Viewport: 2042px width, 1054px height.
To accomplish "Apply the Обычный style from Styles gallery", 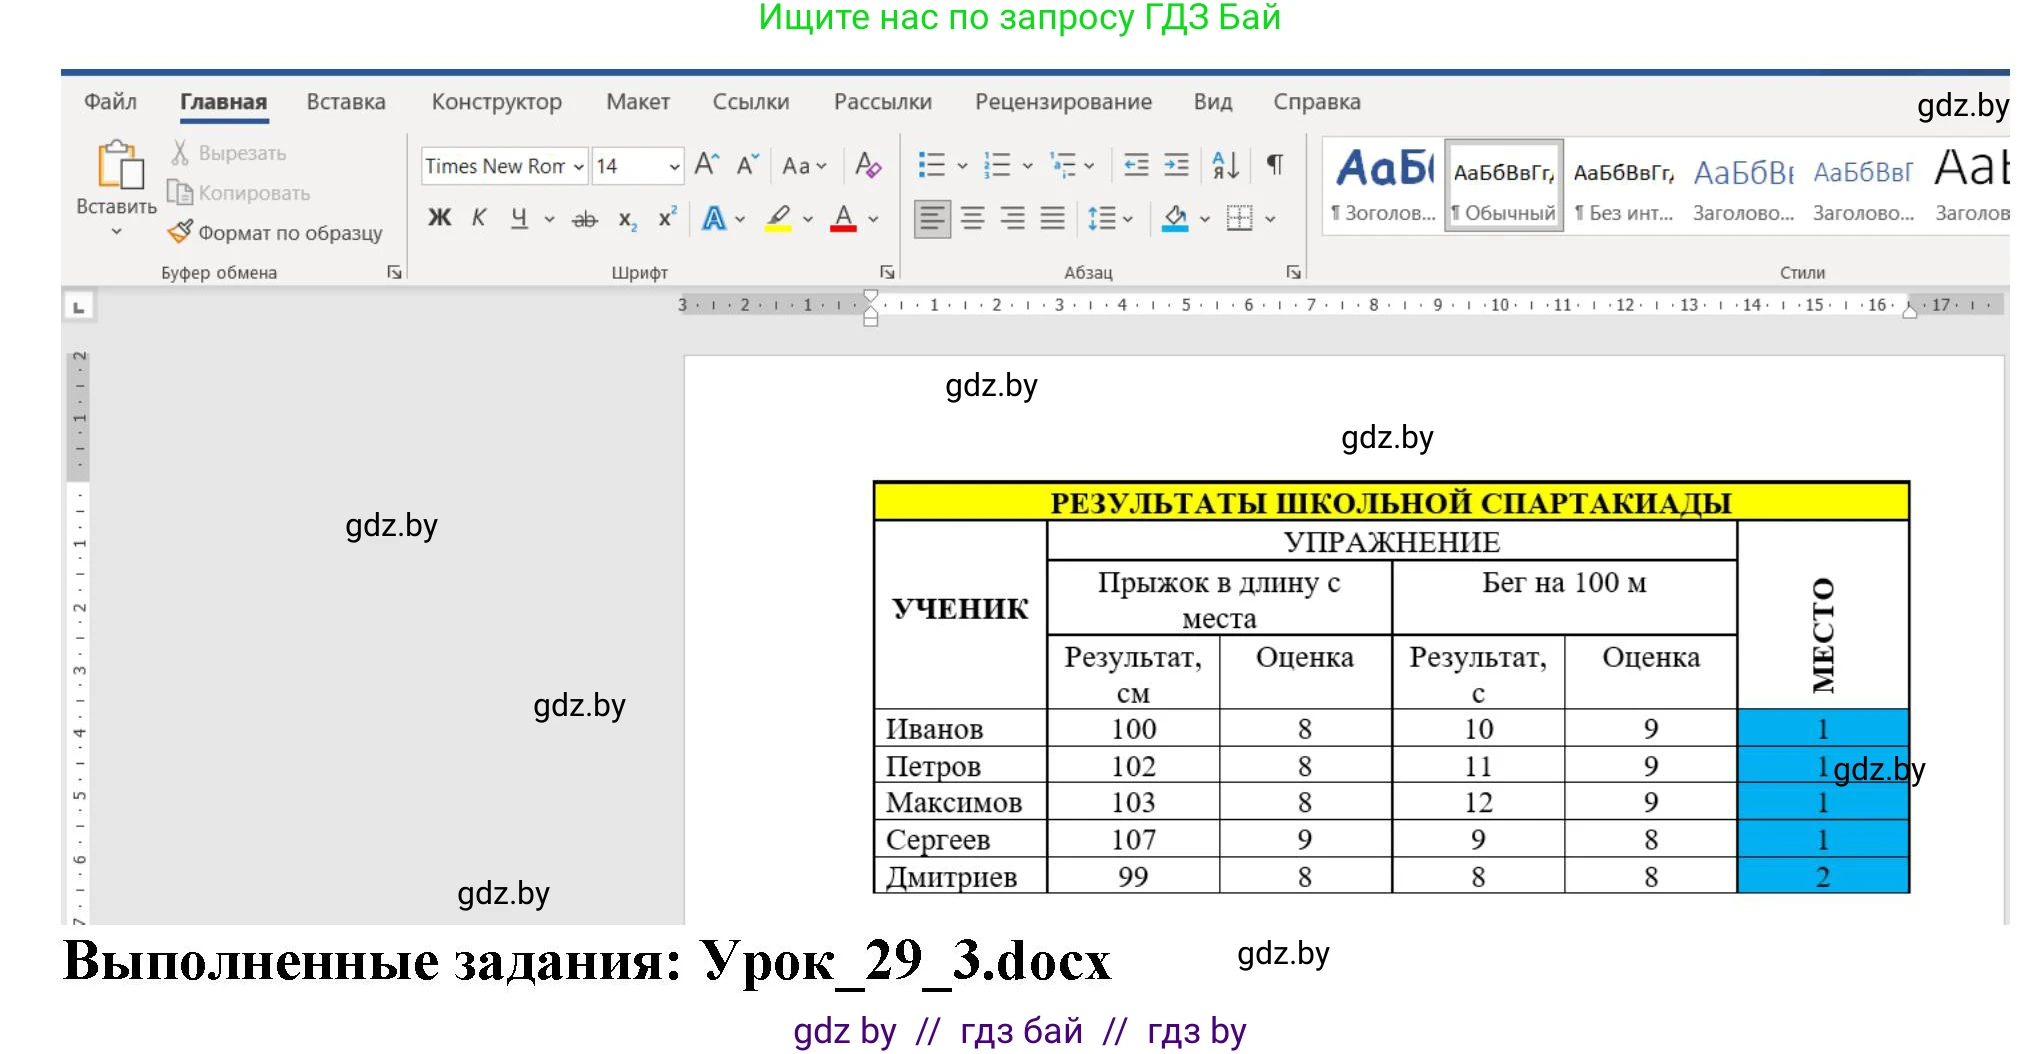I will tap(1503, 185).
